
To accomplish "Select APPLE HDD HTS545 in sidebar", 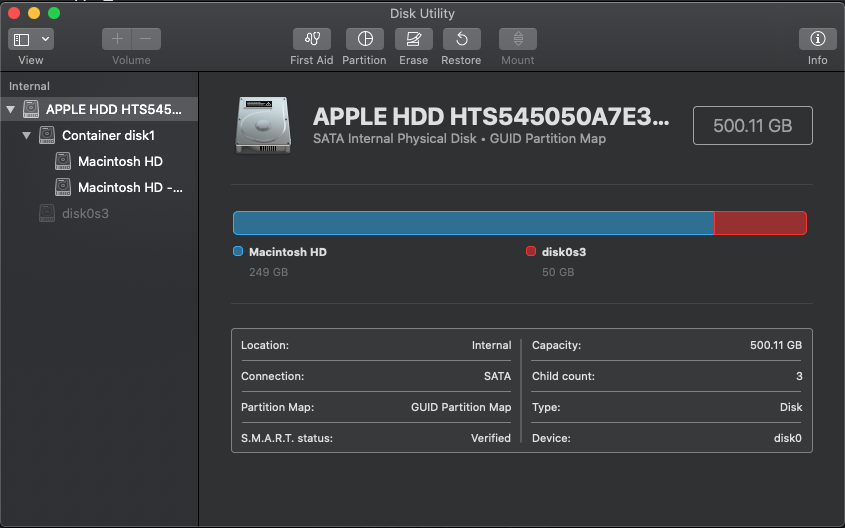I will (x=99, y=109).
